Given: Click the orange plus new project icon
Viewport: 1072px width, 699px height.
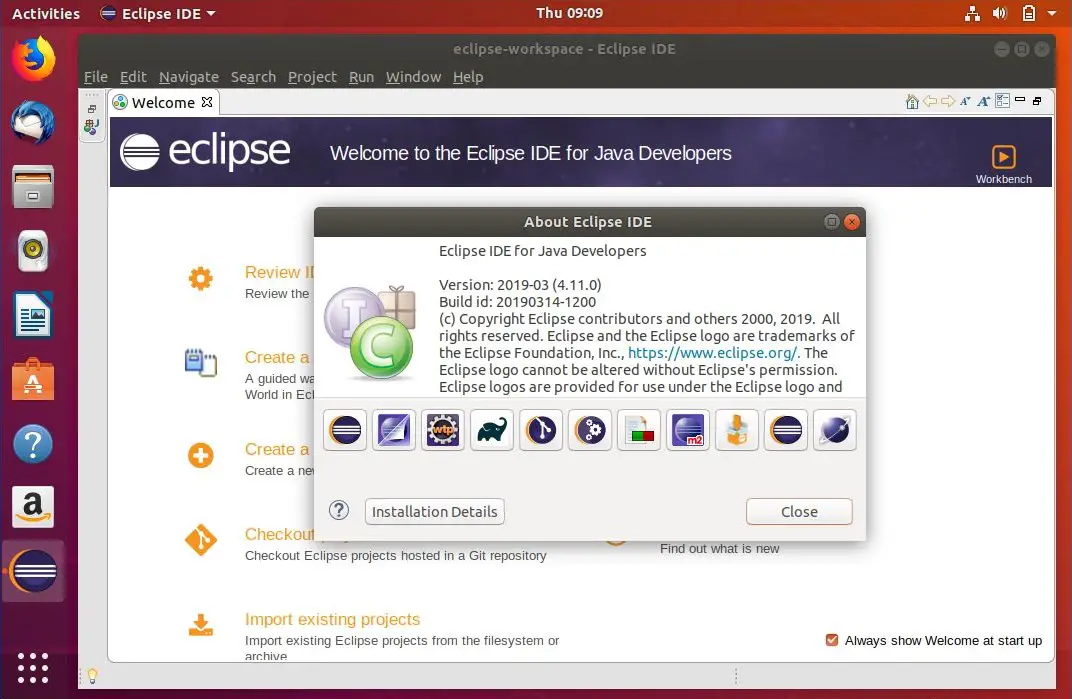Looking at the screenshot, I should (200, 456).
